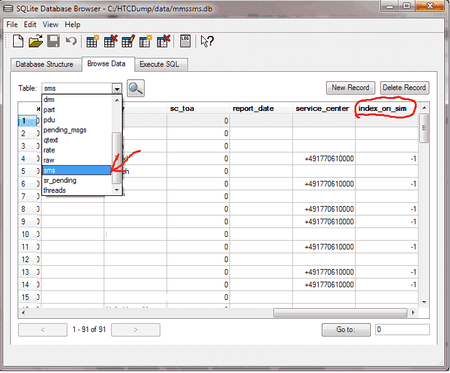
Task: Choose threads from the dropdown list
Action: coord(55,190)
